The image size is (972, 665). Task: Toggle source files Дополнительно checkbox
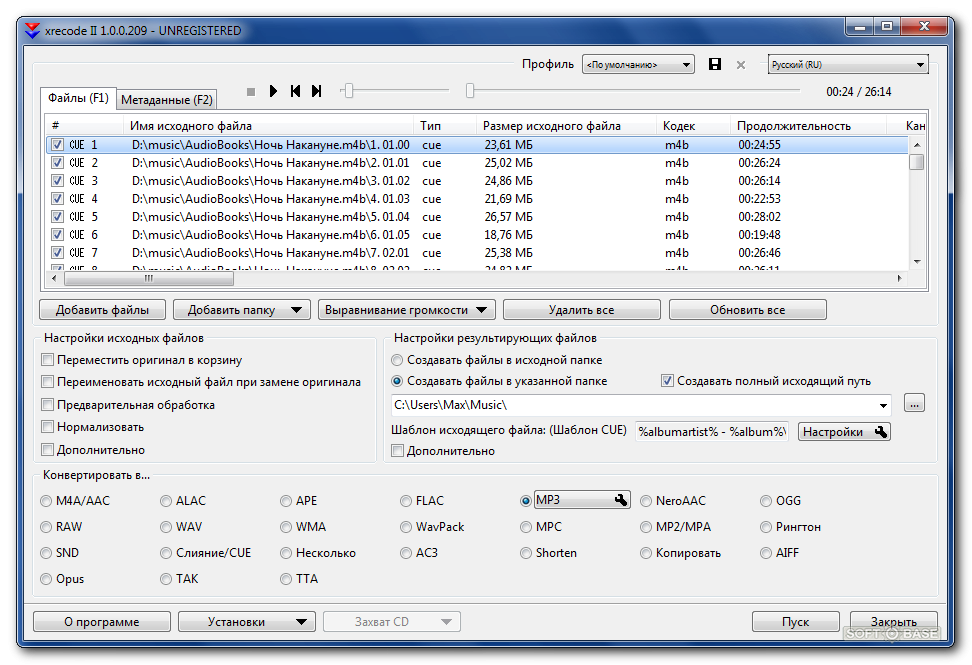(47, 450)
